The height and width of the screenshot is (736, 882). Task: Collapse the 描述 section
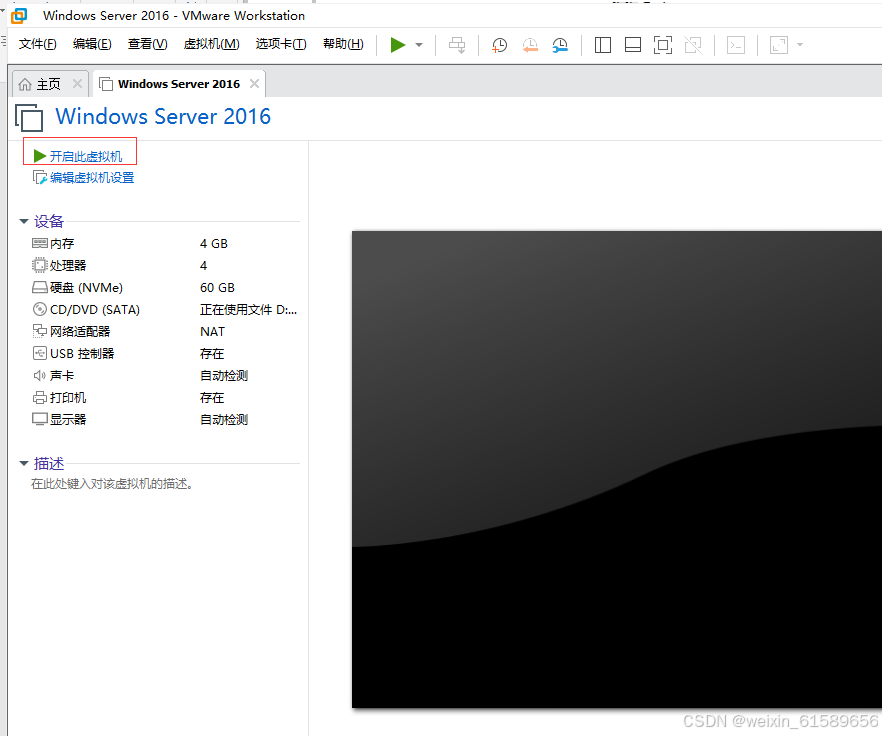pyautogui.click(x=24, y=464)
